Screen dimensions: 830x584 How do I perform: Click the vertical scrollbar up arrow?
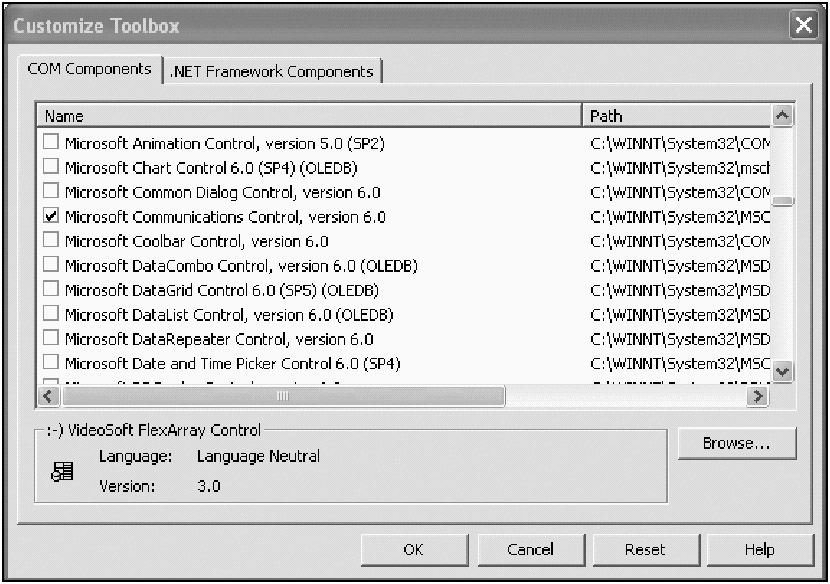tap(783, 116)
